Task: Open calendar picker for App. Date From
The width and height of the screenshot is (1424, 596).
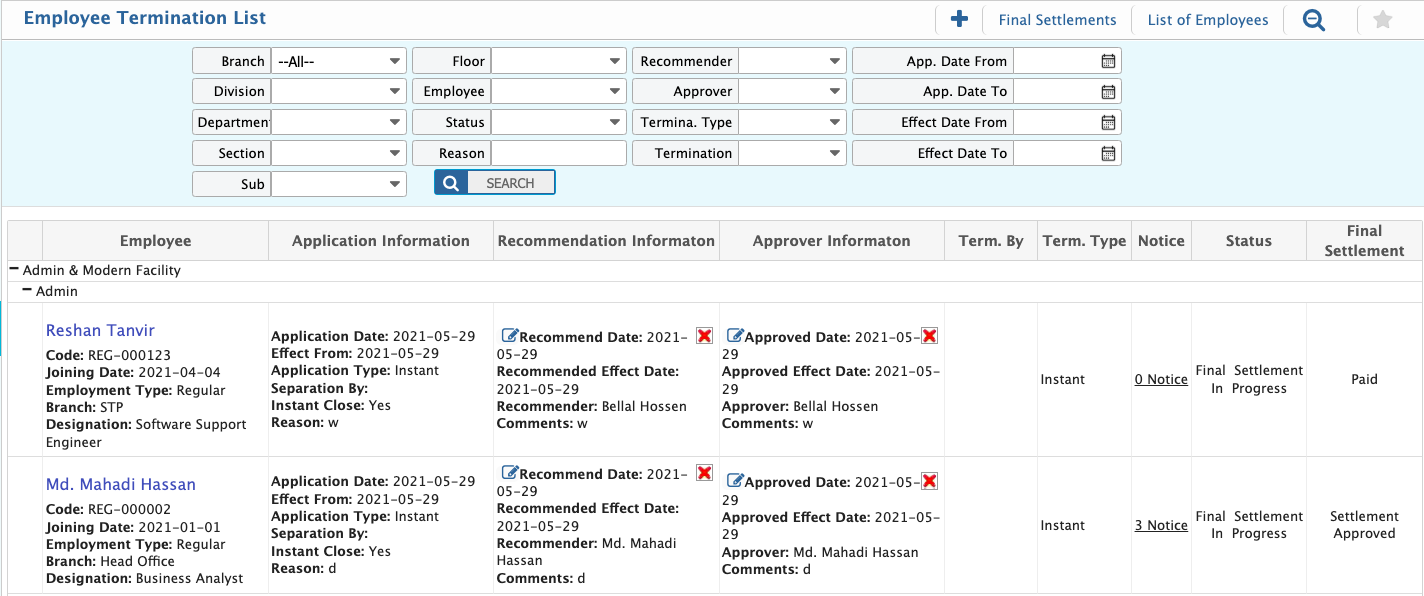Action: click(1108, 61)
